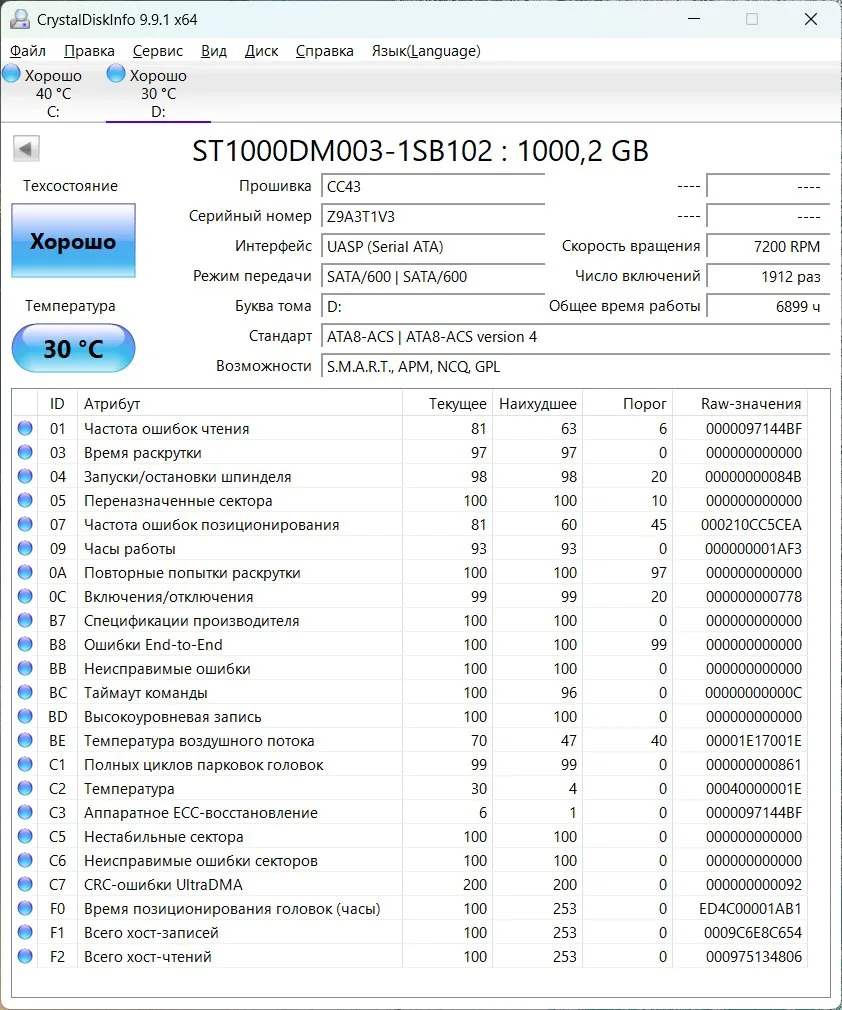This screenshot has width=842, height=1010.
Task: Click the previous disk arrow button
Action: point(26,149)
